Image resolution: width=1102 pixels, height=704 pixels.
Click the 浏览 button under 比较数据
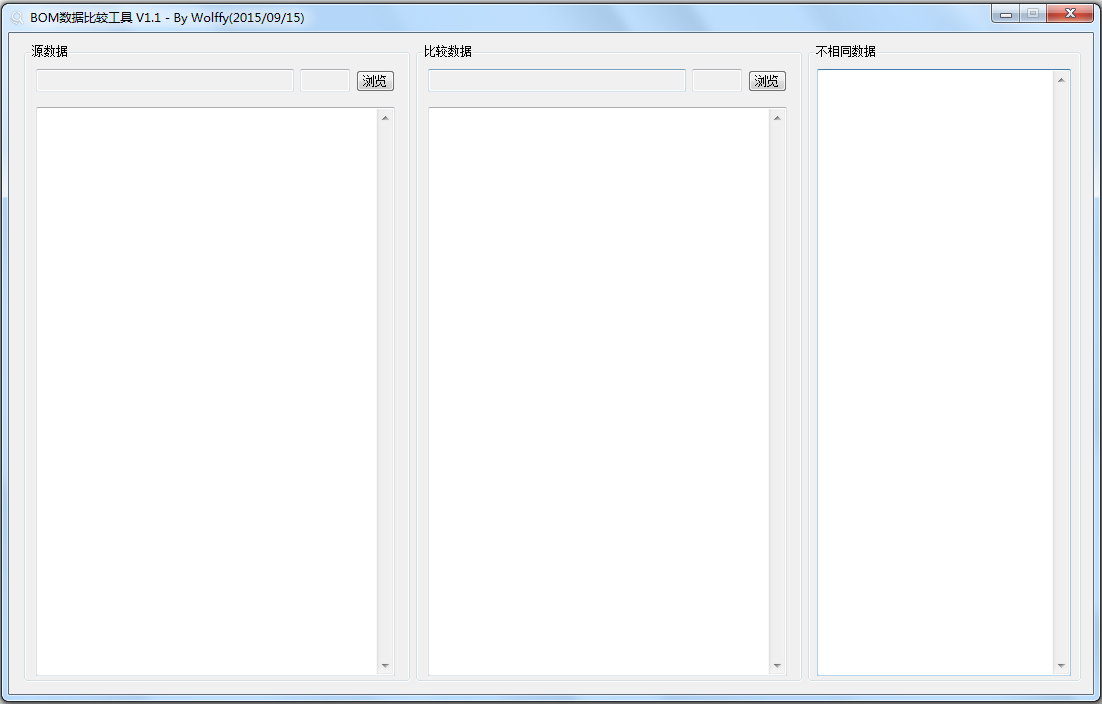(x=767, y=81)
